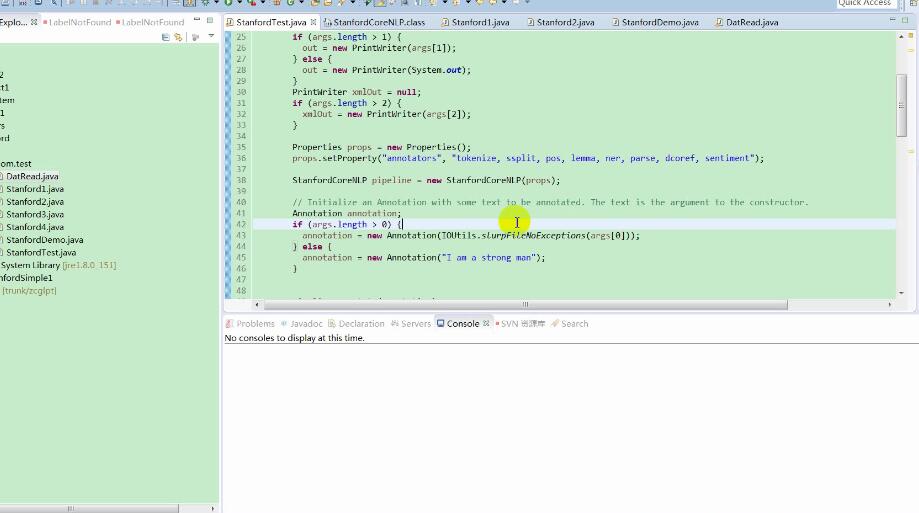Click the editor scrollbar down arrow

click(901, 293)
